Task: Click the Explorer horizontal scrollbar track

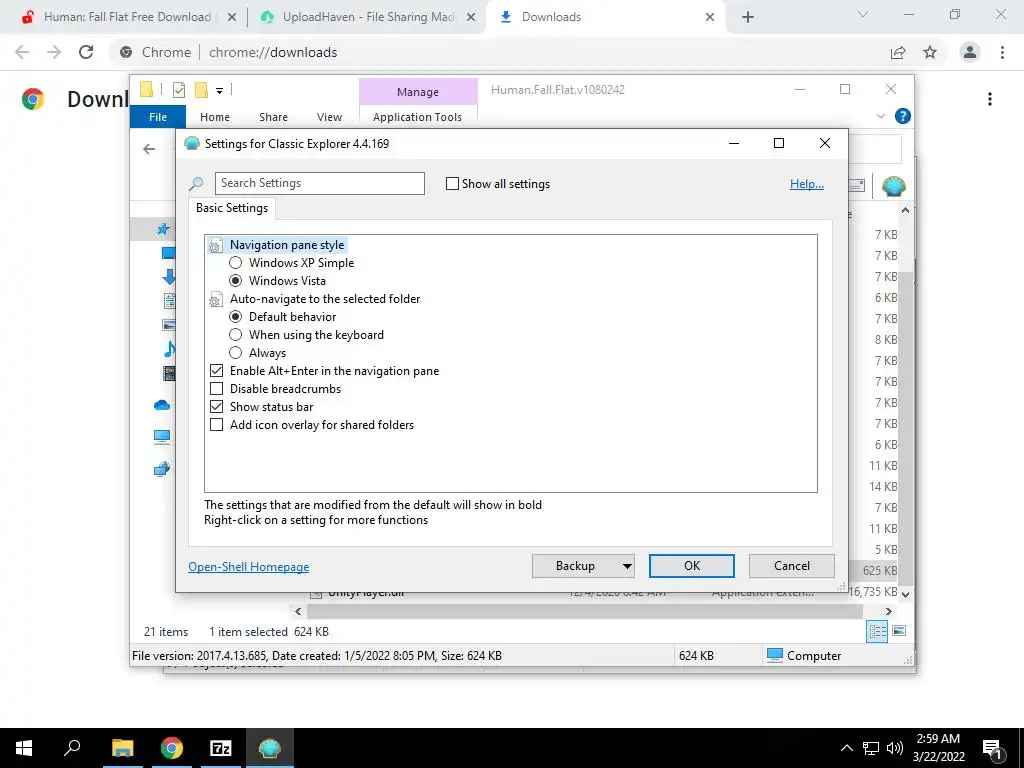Action: 584,611
